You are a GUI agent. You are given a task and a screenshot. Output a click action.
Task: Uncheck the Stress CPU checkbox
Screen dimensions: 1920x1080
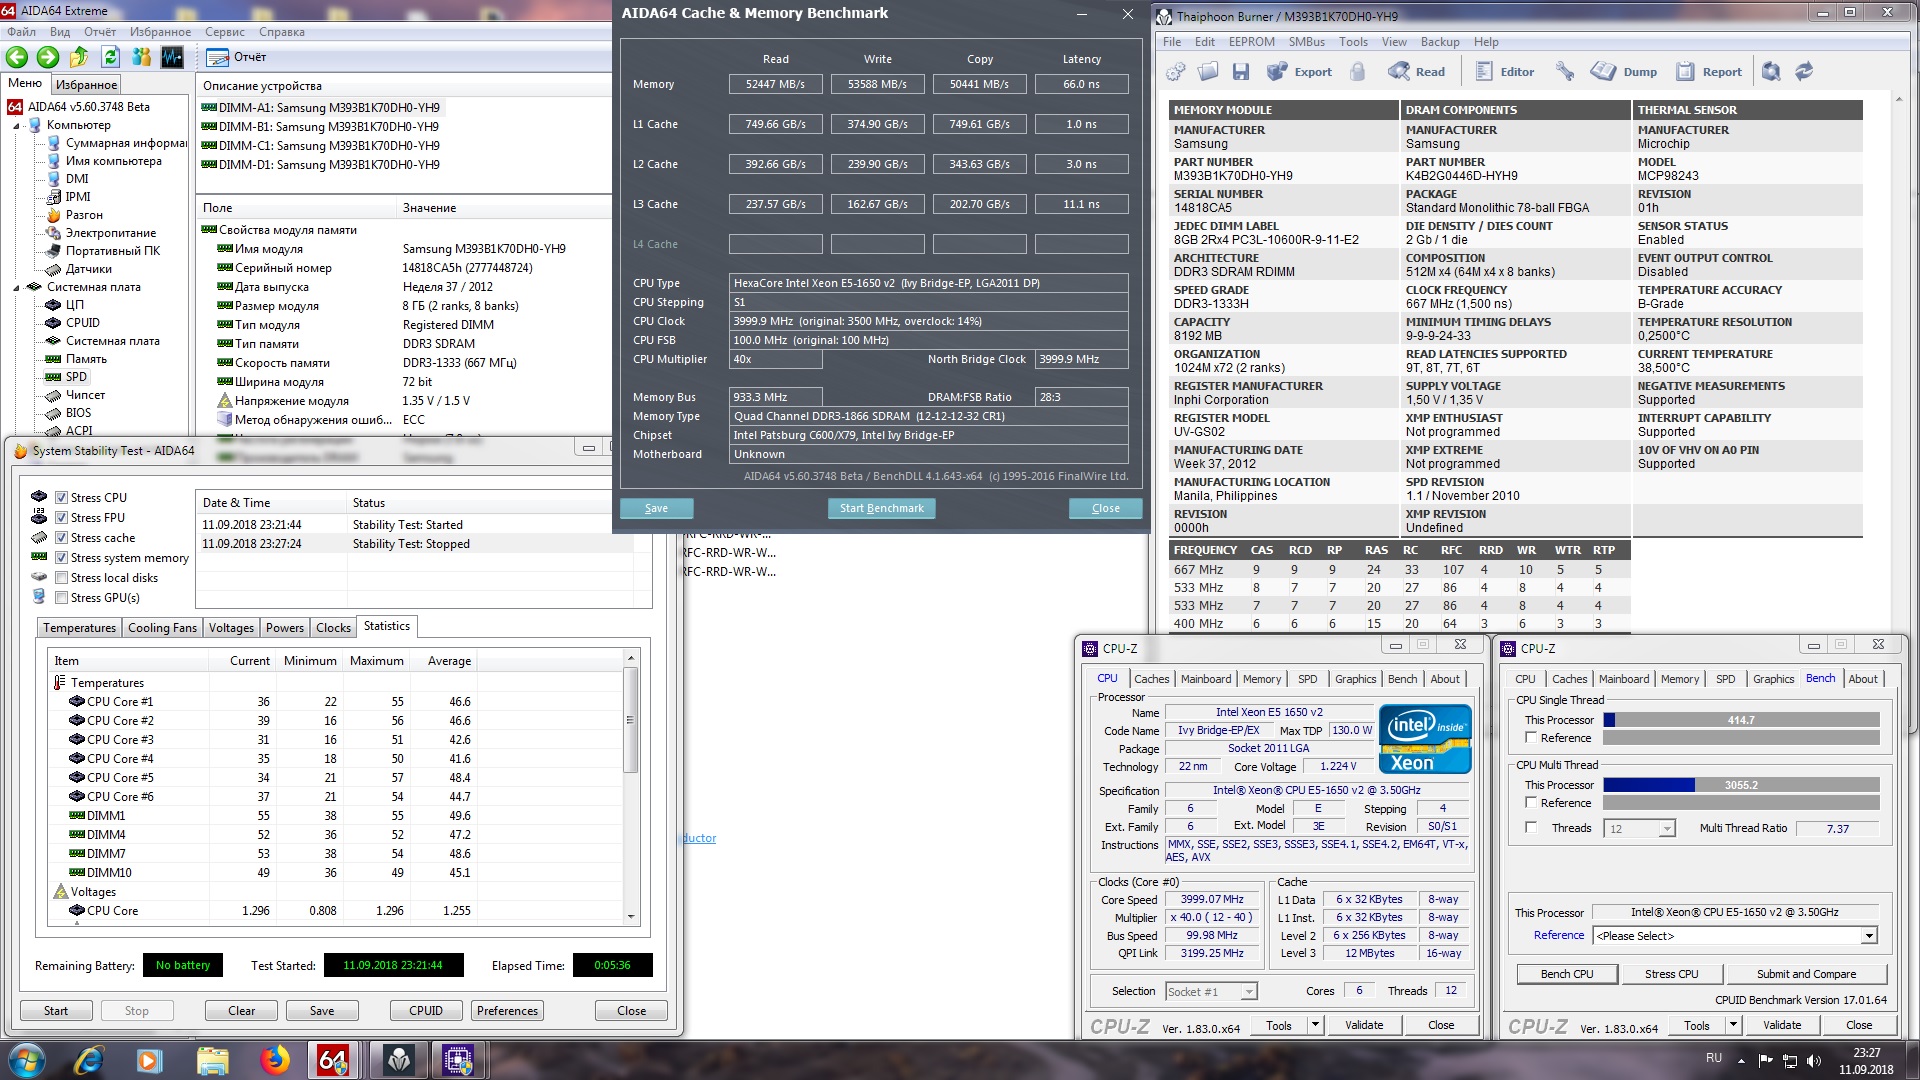(62, 498)
